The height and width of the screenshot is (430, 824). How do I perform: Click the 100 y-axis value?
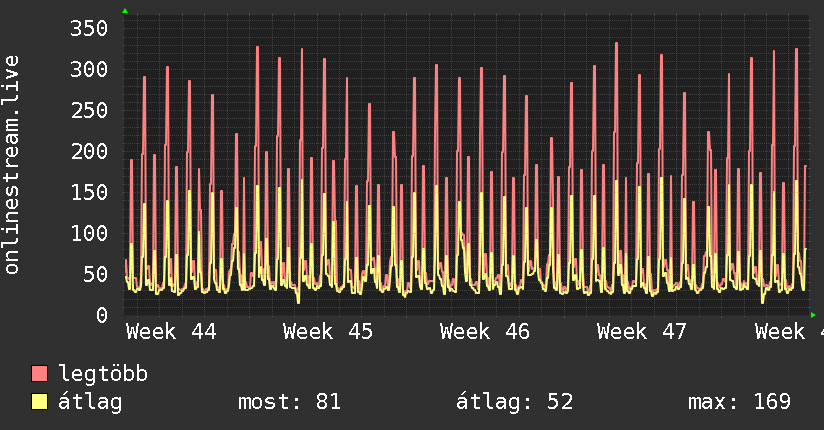click(x=89, y=233)
